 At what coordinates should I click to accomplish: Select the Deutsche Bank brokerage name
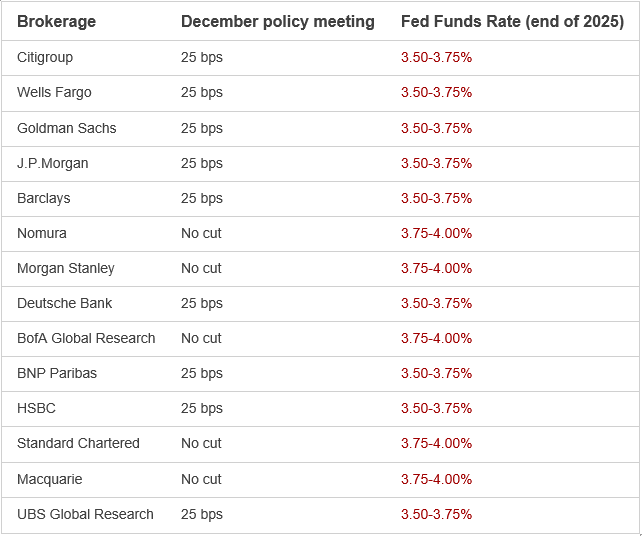[65, 303]
